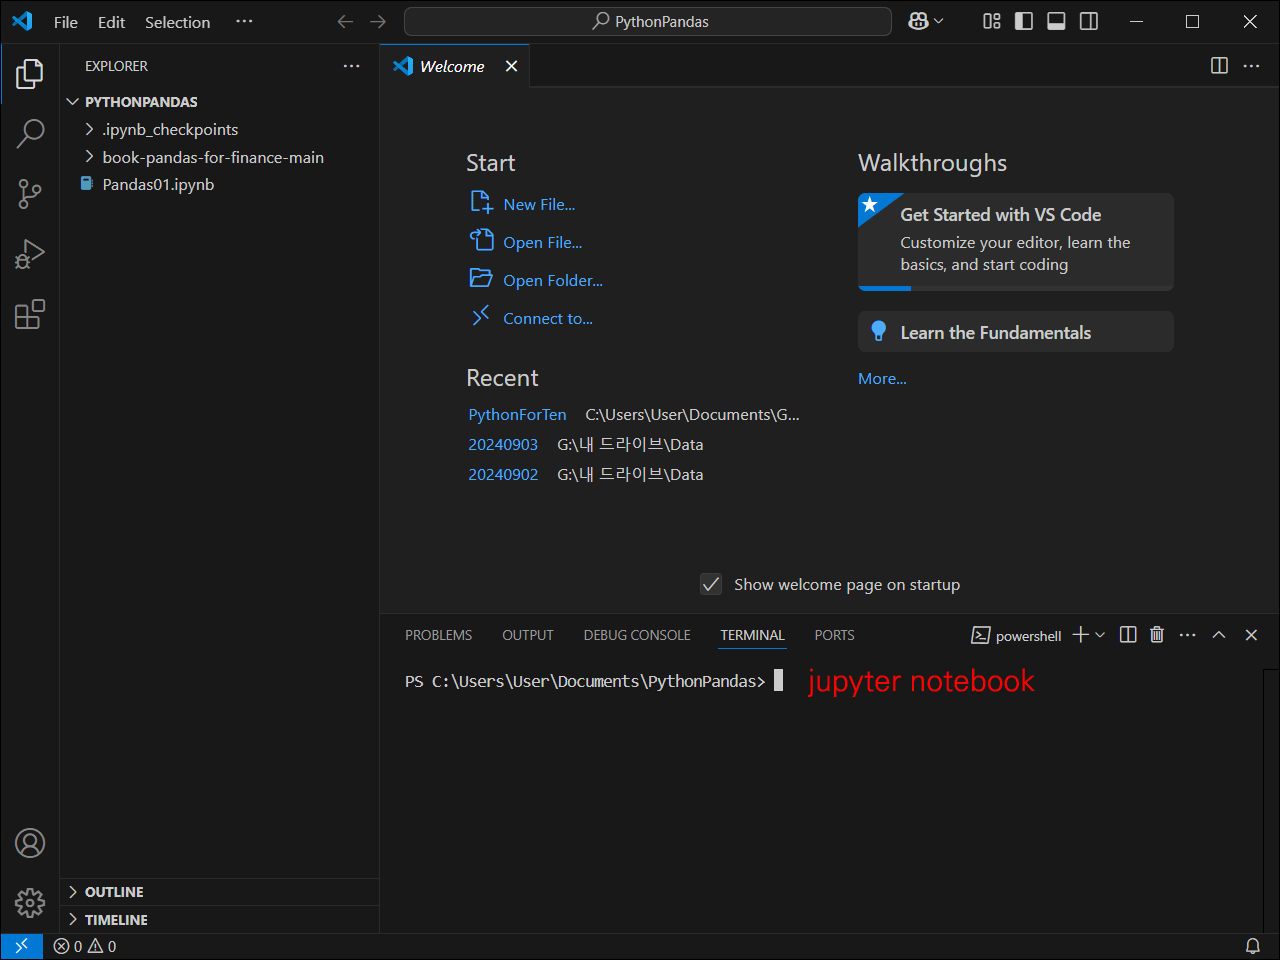Split the terminal

(1128, 635)
